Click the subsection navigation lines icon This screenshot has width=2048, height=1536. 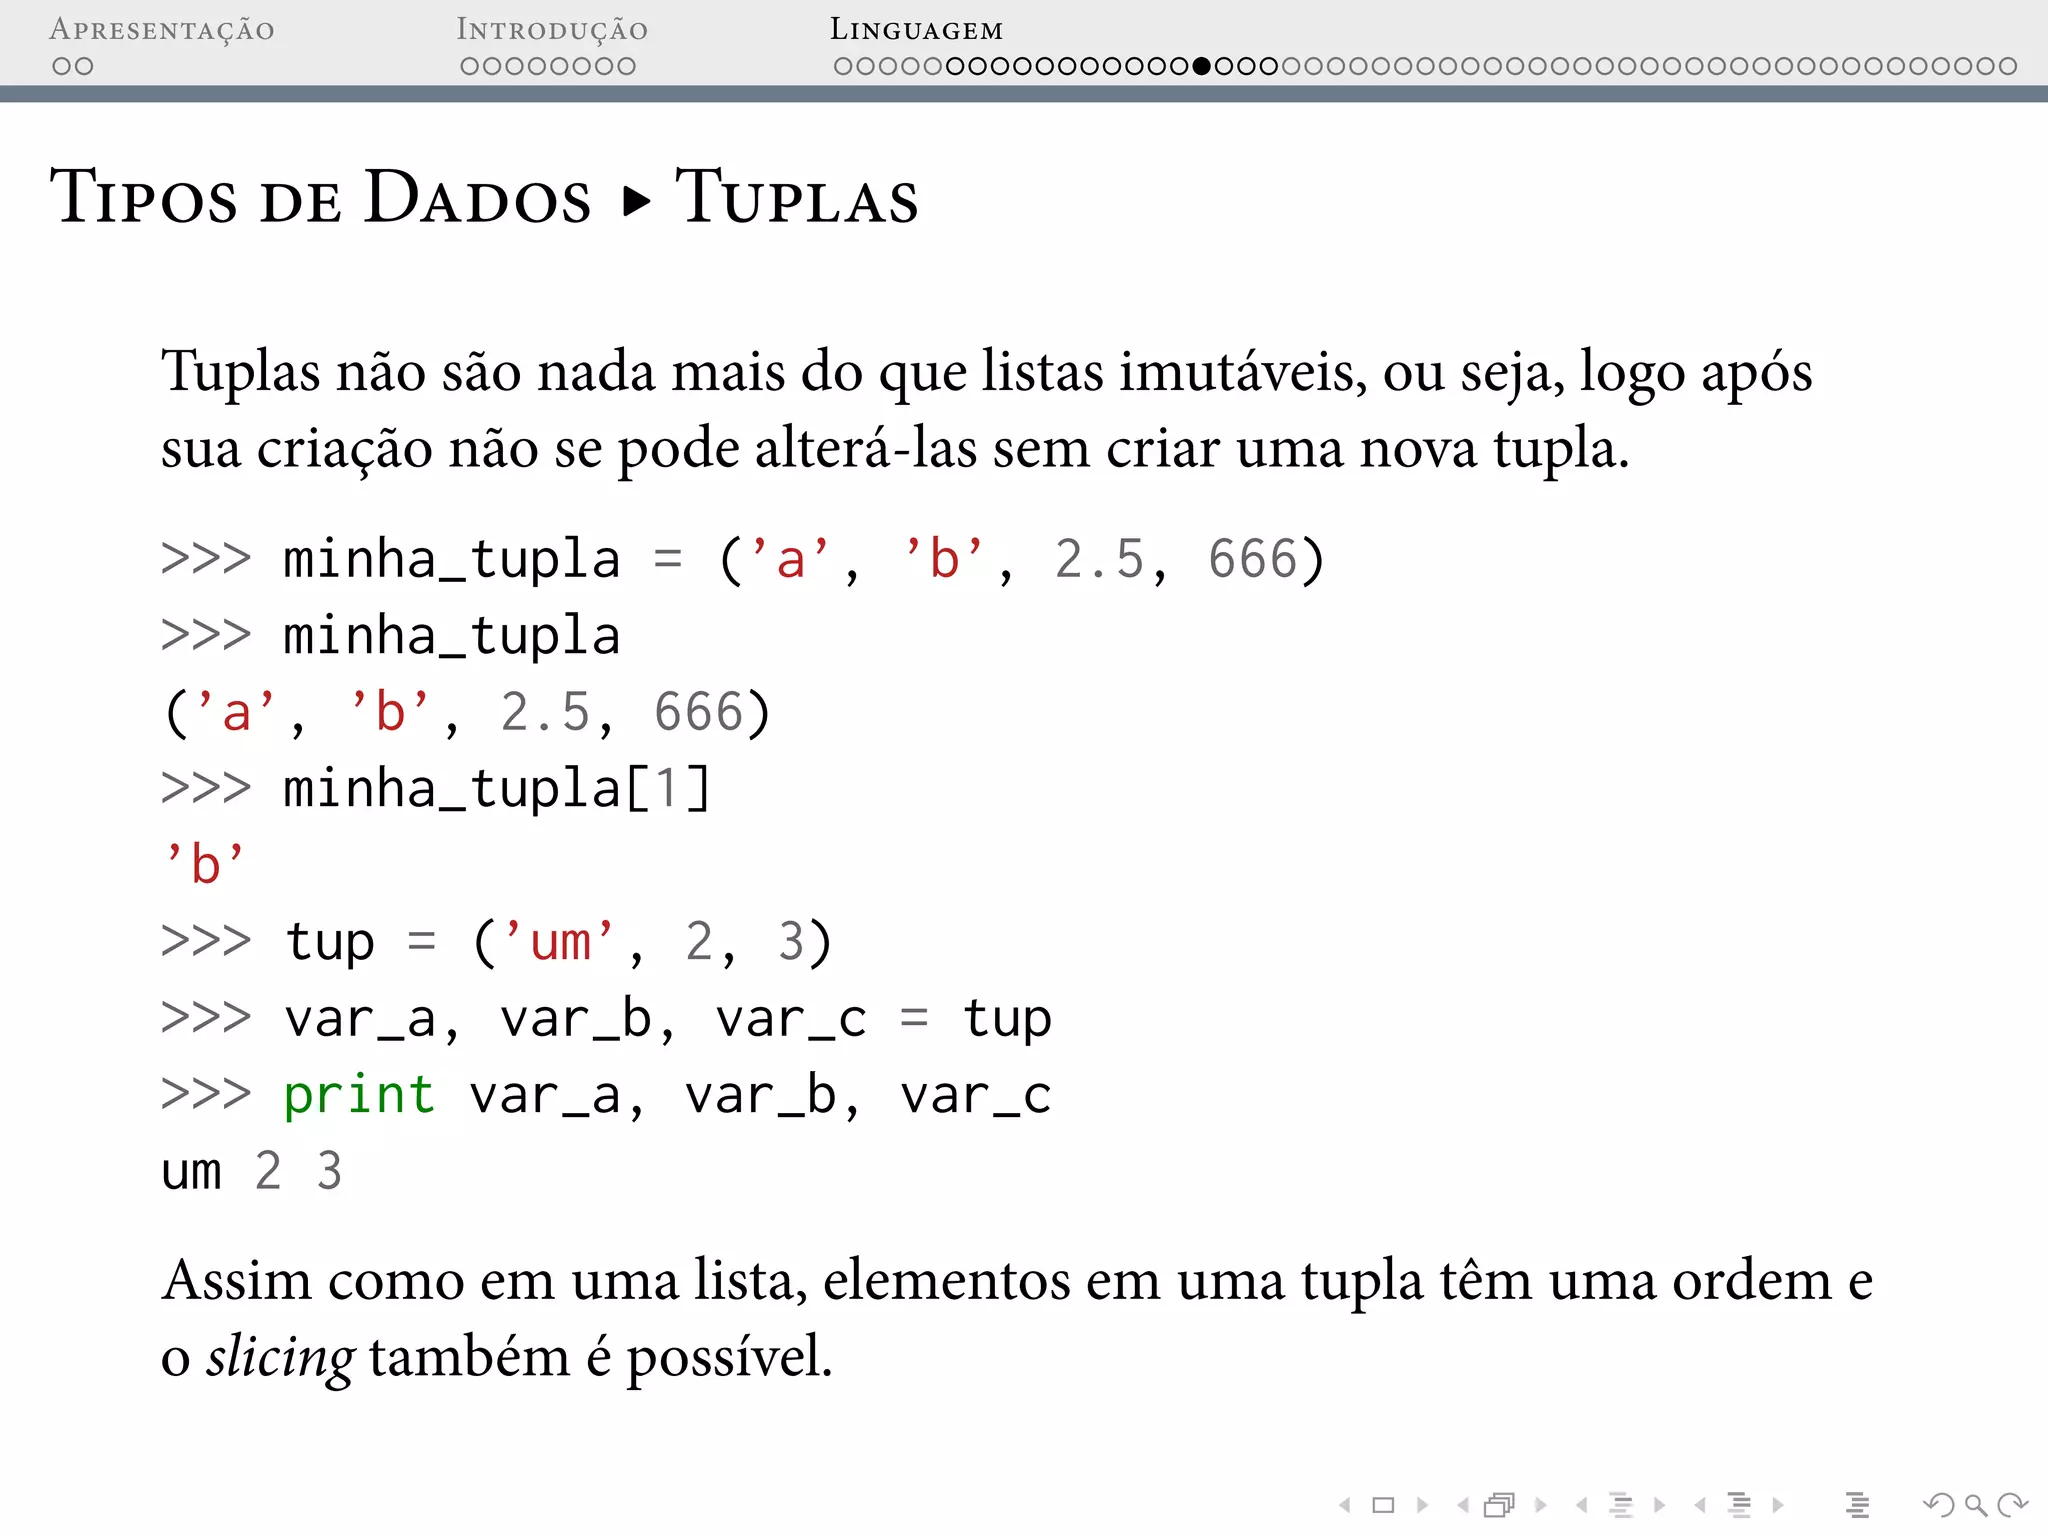(1621, 1505)
